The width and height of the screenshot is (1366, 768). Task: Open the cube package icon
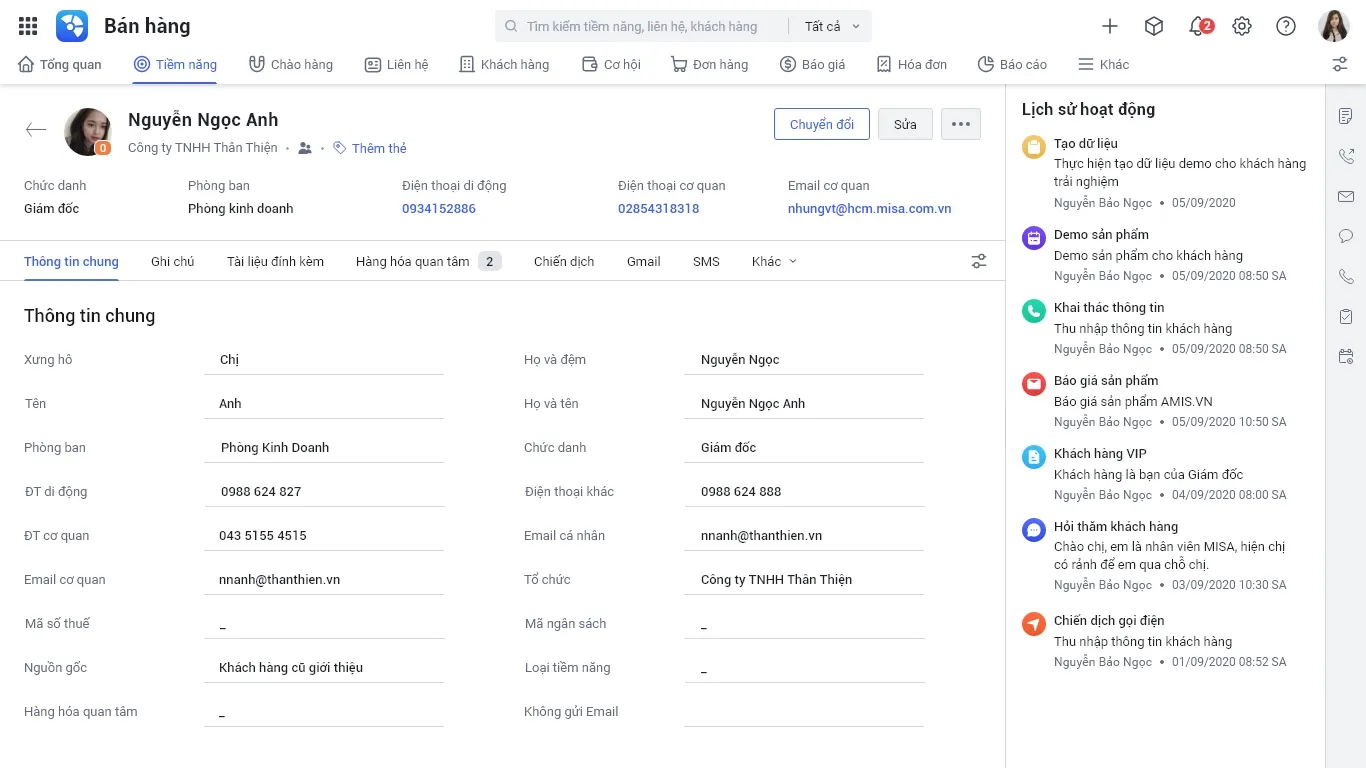point(1154,26)
